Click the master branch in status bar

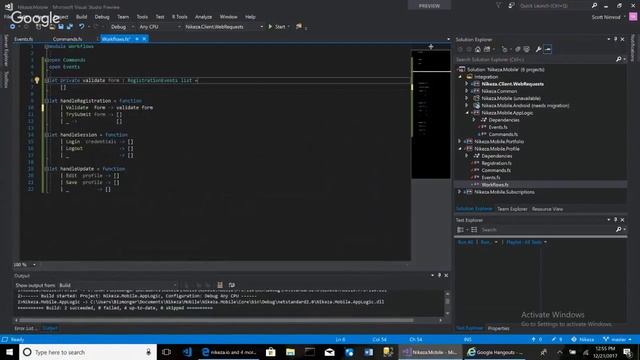pos(618,339)
